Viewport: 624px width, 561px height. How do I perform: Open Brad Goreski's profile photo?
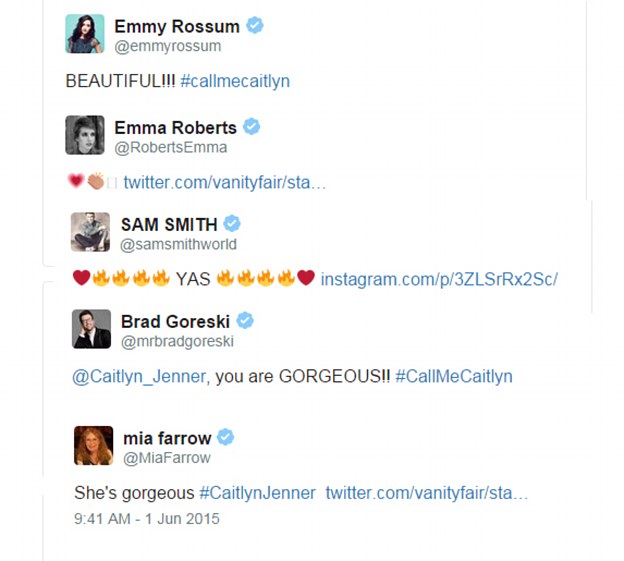(x=92, y=329)
